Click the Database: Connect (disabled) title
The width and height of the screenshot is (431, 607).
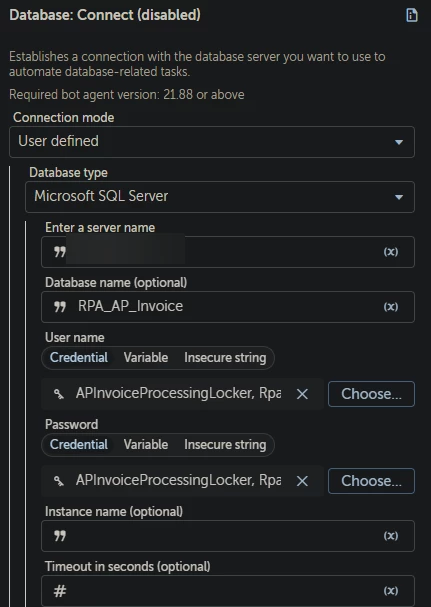click(x=105, y=15)
